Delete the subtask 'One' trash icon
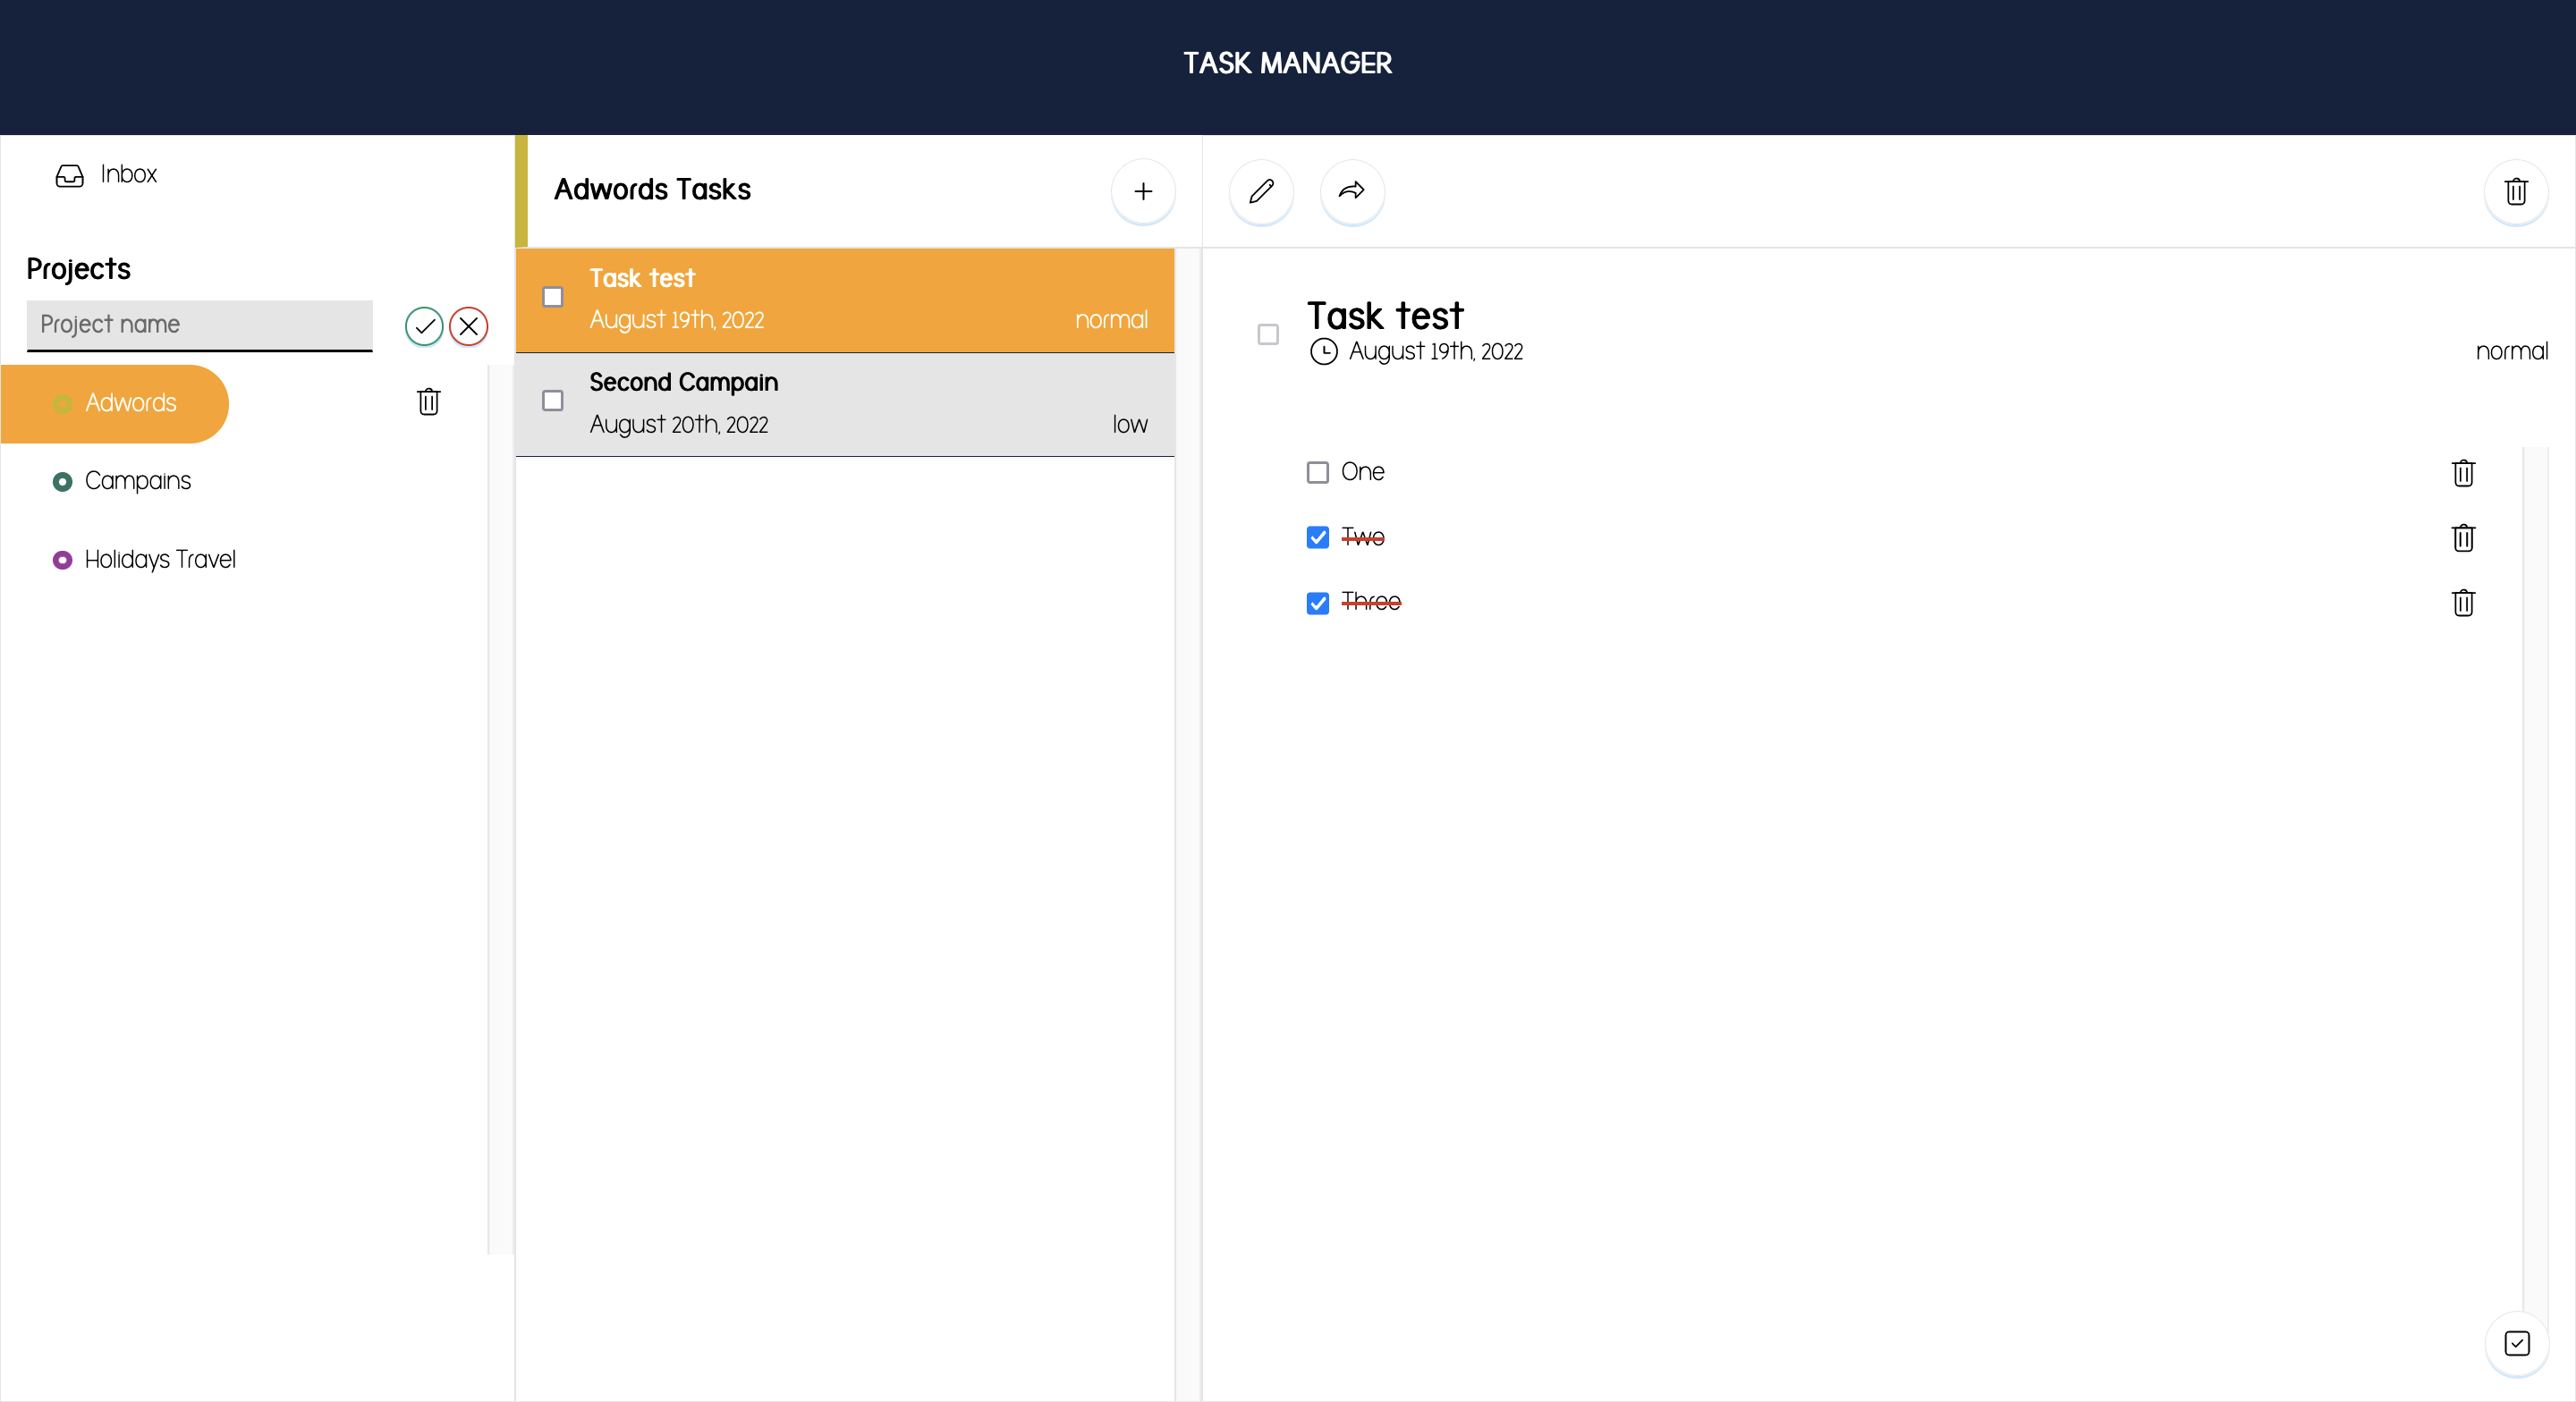 click(2463, 472)
